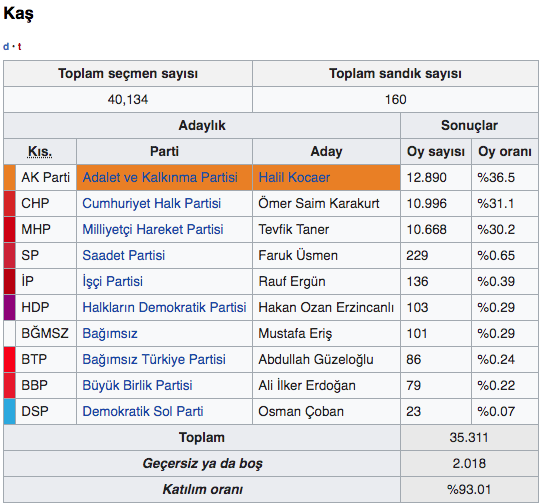The image size is (539, 503).
Task: Open the İşçi Partisi link
Action: tap(112, 281)
